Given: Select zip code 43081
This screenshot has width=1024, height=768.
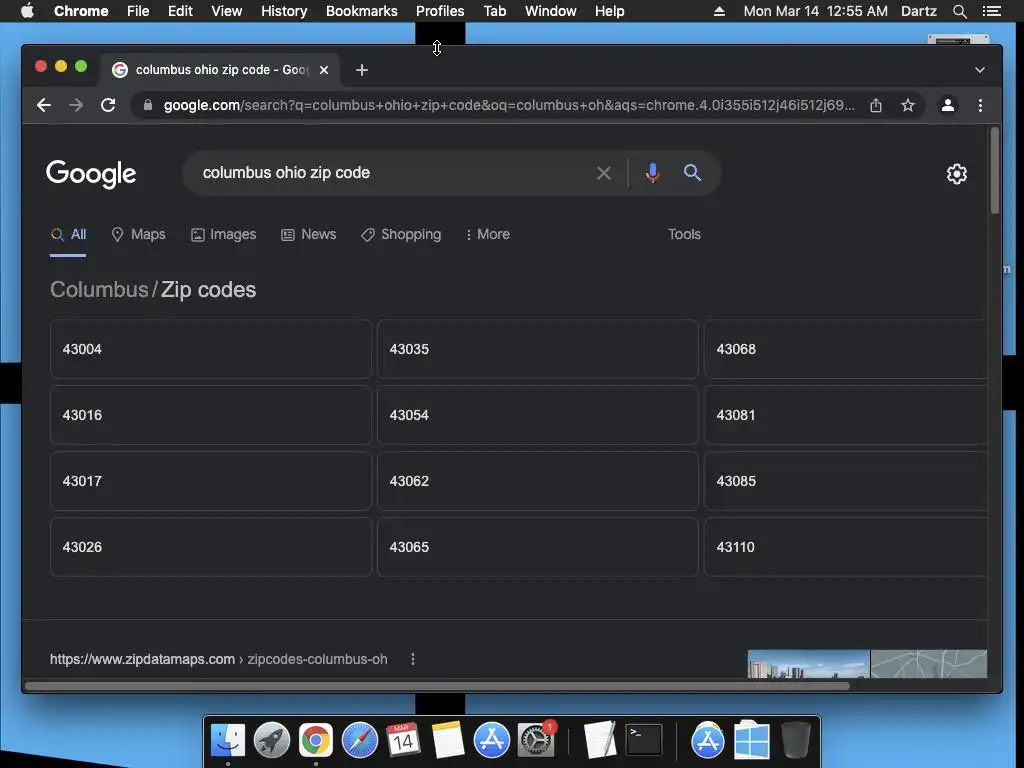Looking at the screenshot, I should [x=846, y=415].
